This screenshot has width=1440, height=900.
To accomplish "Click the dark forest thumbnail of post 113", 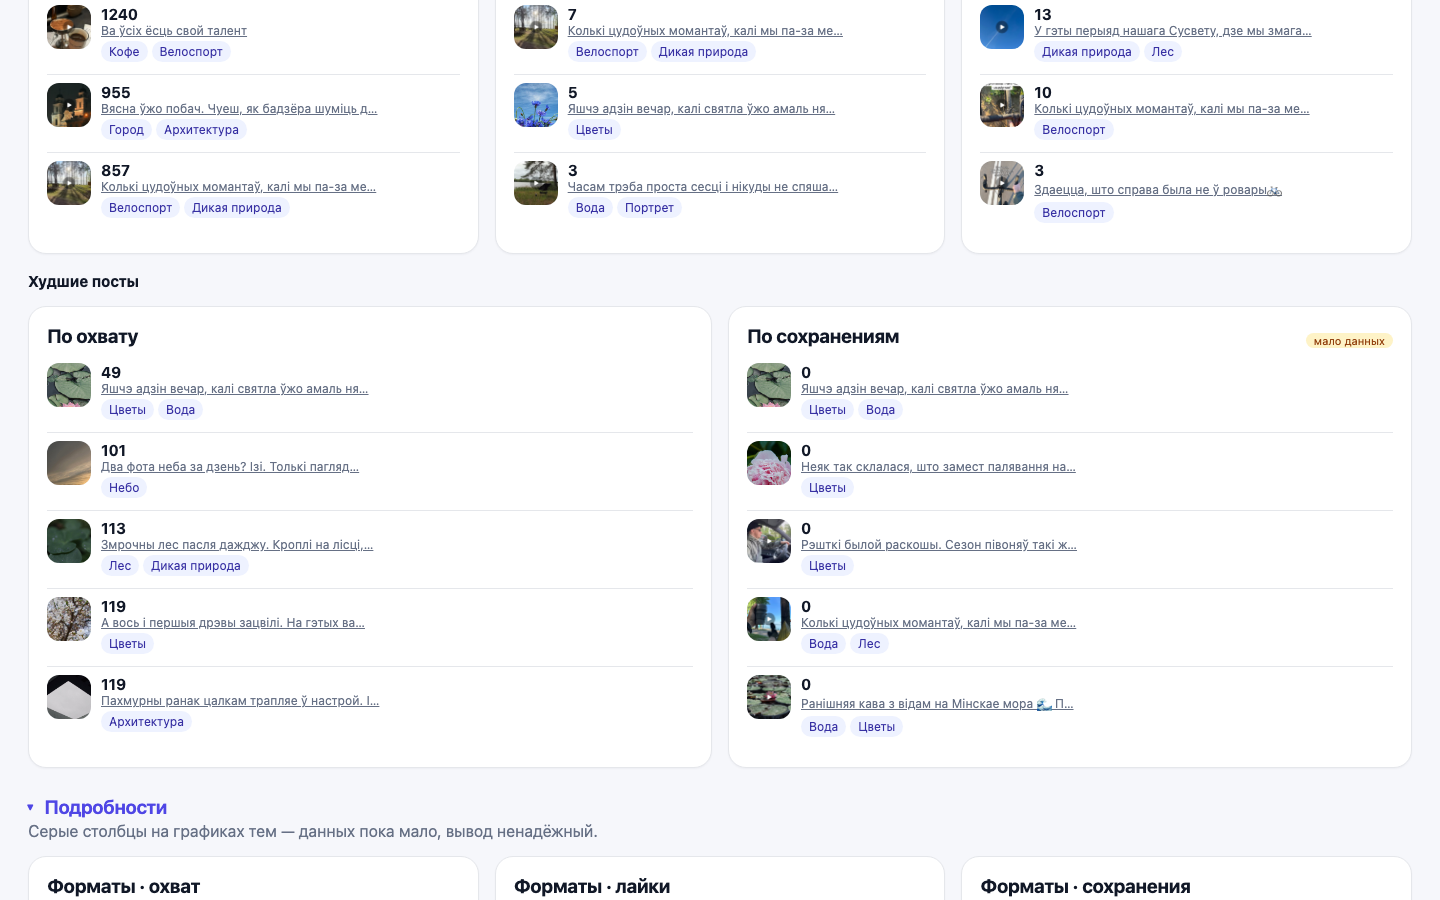I will pos(69,541).
